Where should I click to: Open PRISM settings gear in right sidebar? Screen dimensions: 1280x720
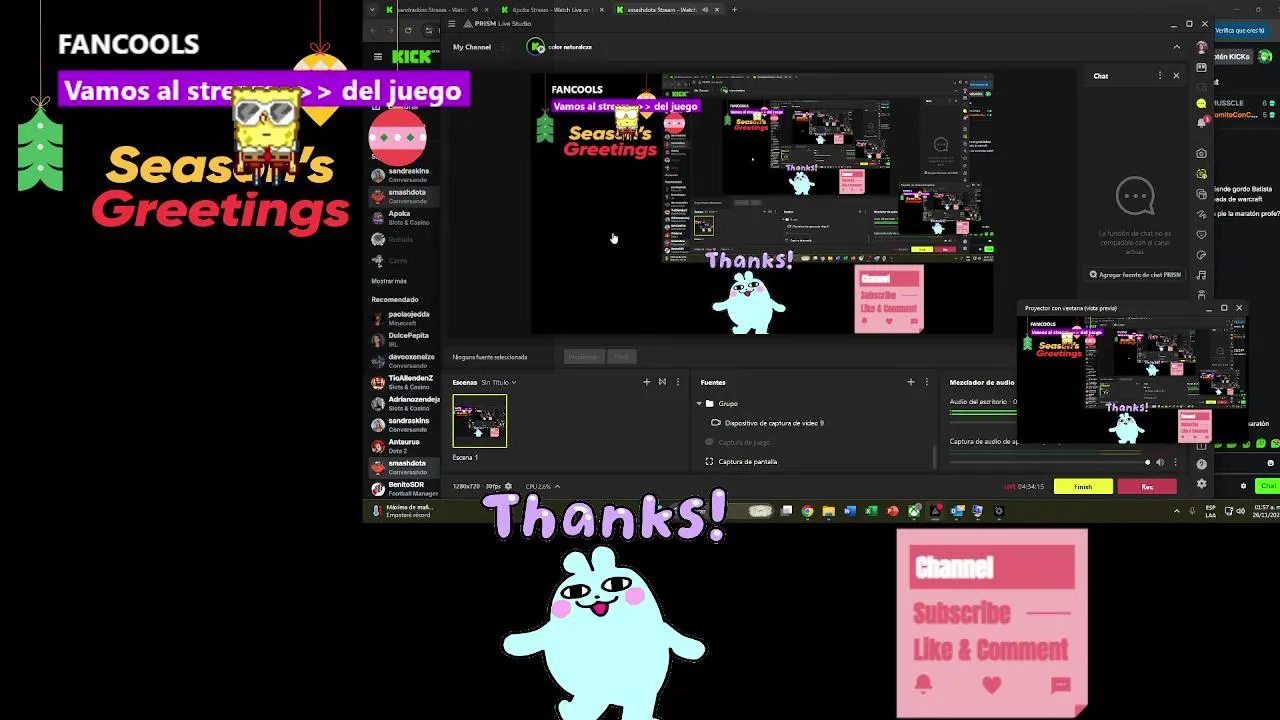1201,484
